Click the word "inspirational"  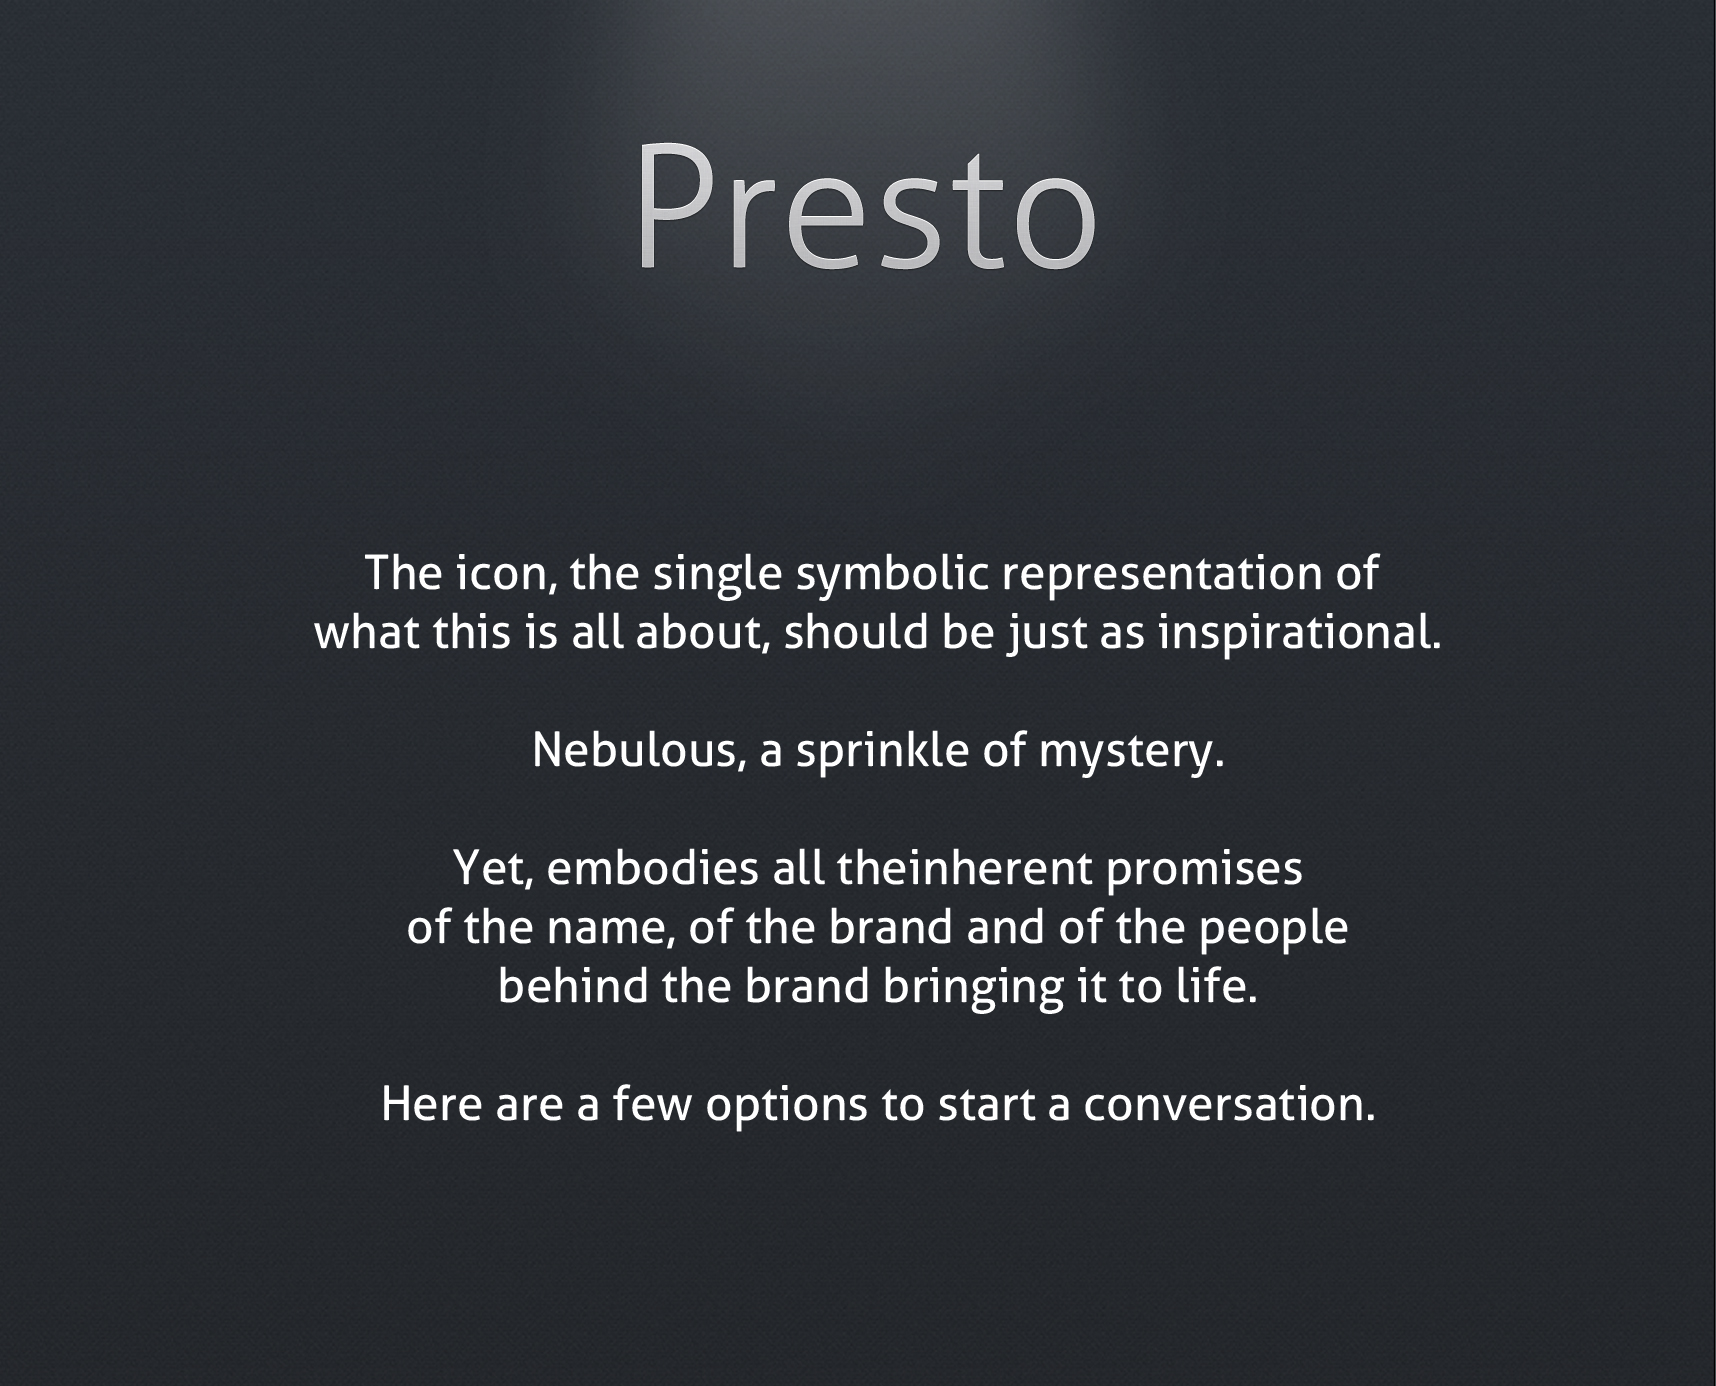point(1299,632)
